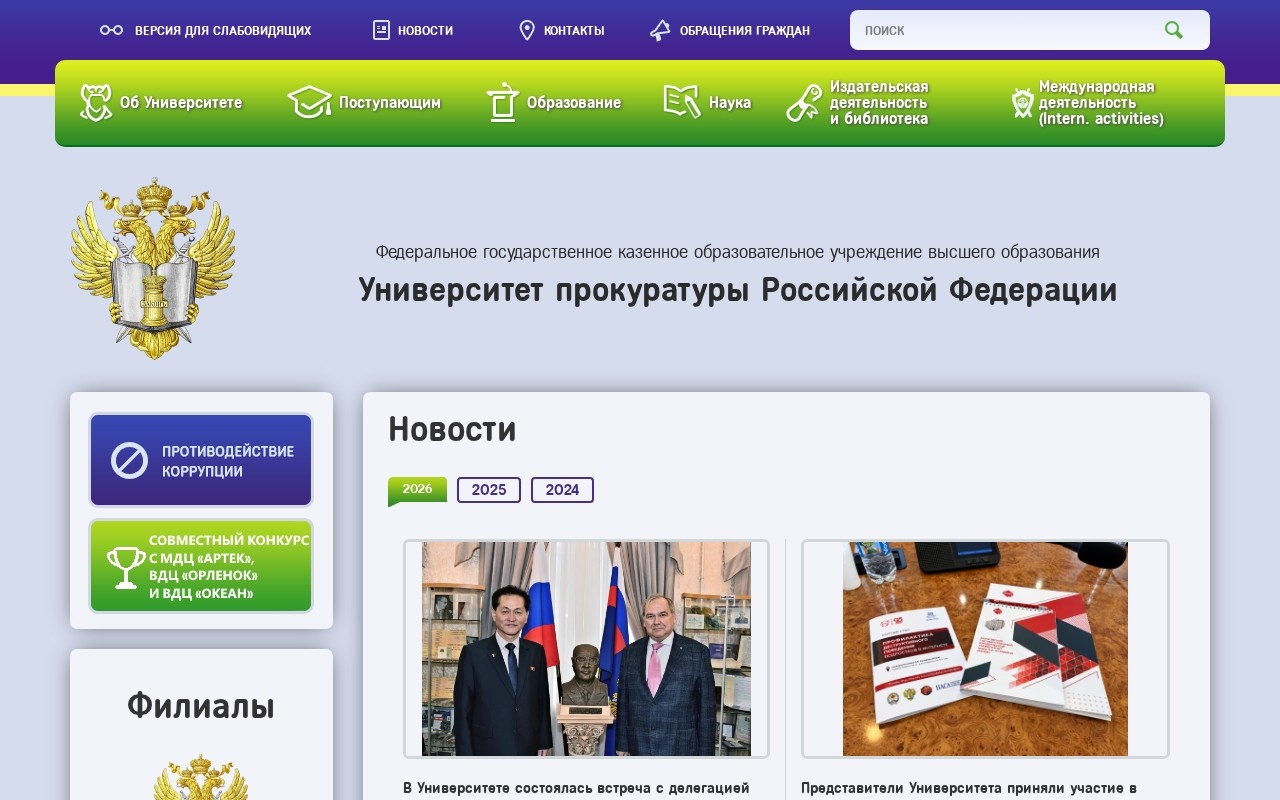This screenshot has width=1280, height=800.
Task: Click the graduation cap icon beside Поступающим
Action: coord(309,102)
